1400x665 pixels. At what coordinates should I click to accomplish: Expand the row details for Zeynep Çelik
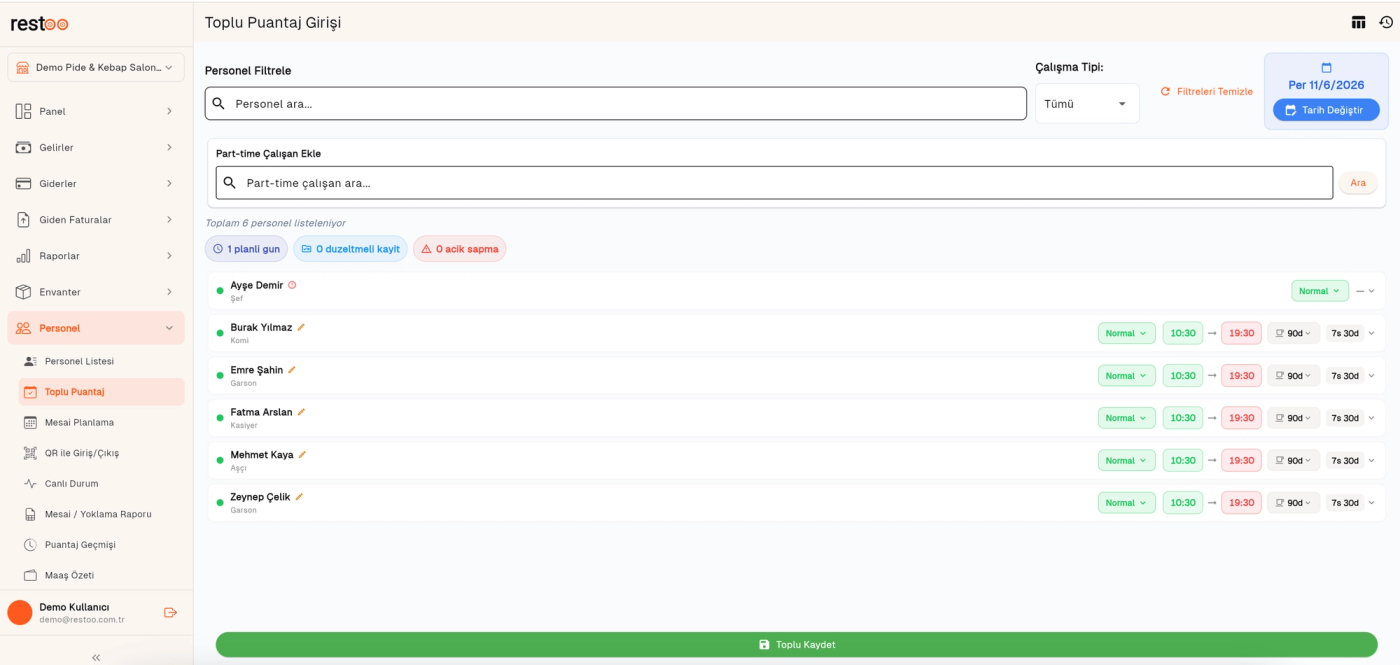click(x=1371, y=503)
